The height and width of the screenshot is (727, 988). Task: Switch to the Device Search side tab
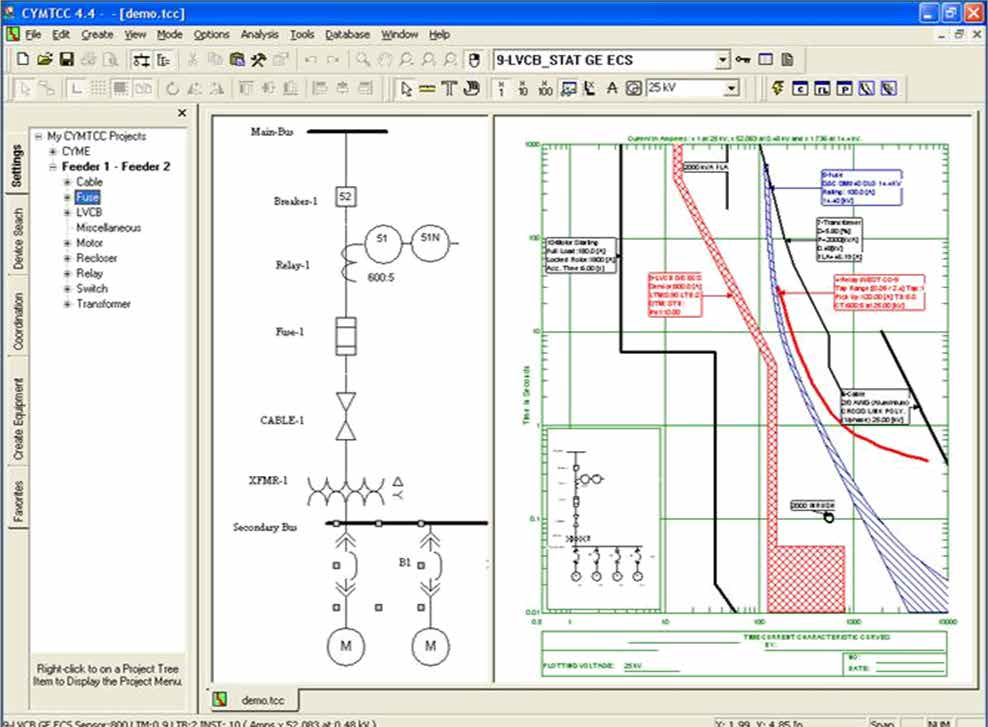17,238
